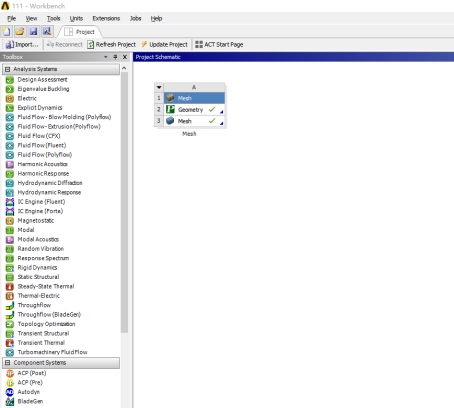Open the Toolbox panel options dropdown

coord(106,57)
